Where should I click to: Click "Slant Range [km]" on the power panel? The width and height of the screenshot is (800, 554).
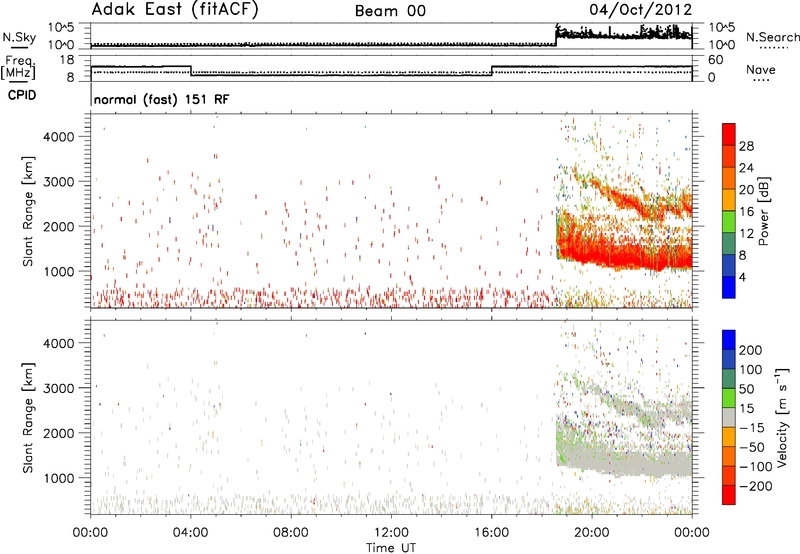(28, 211)
